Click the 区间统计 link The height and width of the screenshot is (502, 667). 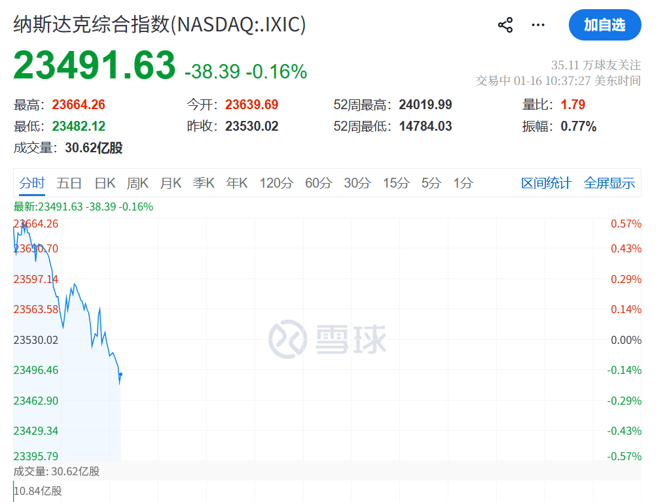546,183
